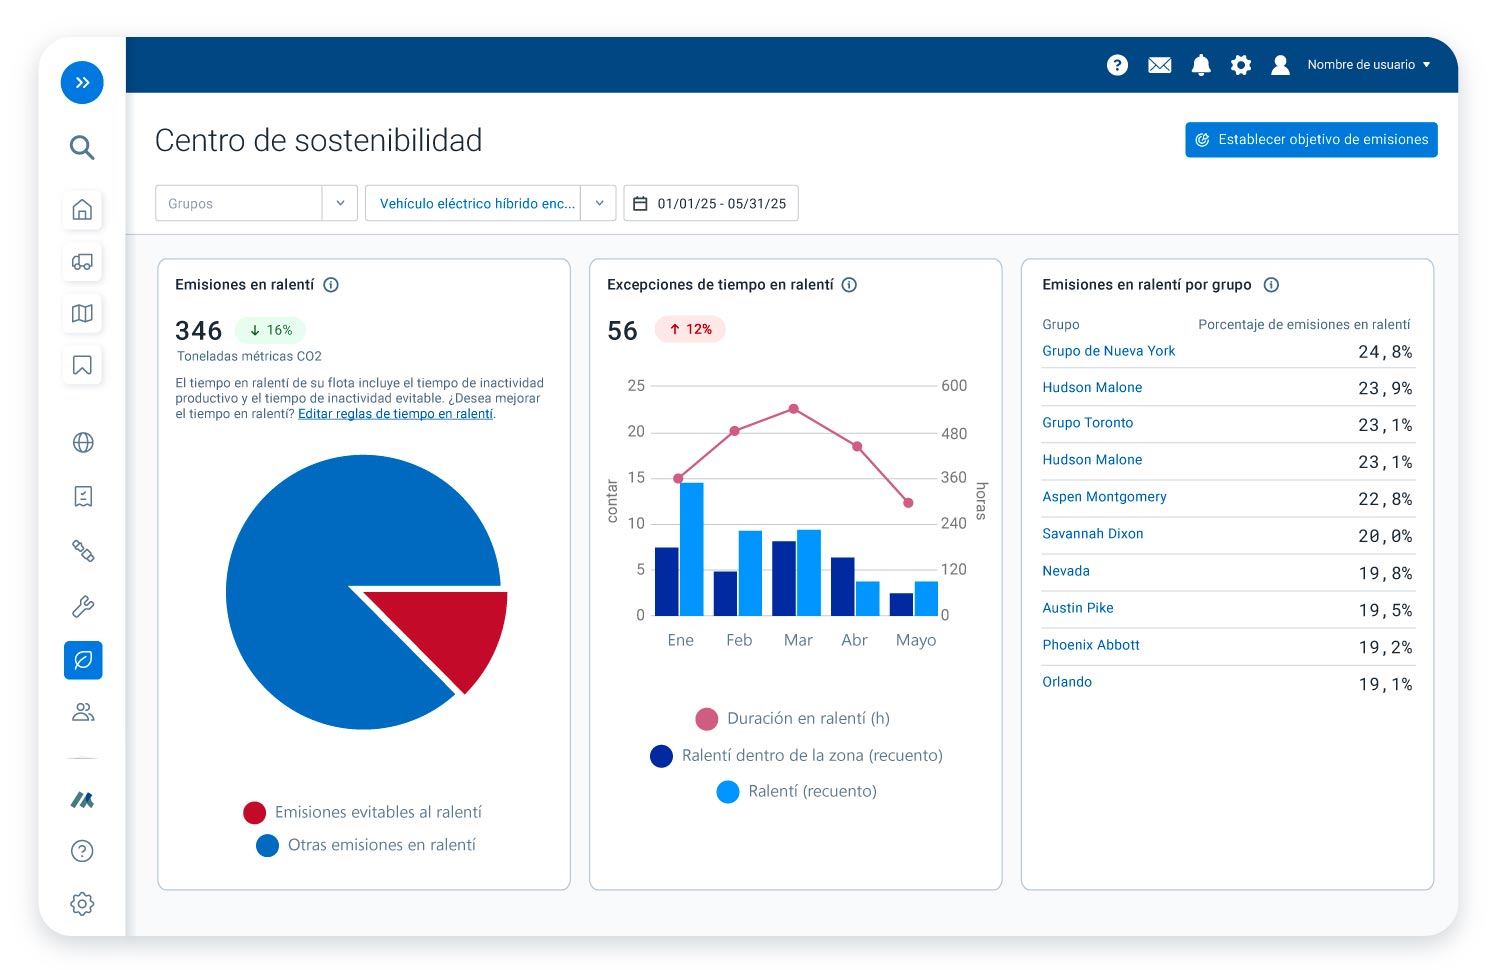Collapse the sidebar with the double-arrow button
1496x970 pixels.
pyautogui.click(x=82, y=83)
